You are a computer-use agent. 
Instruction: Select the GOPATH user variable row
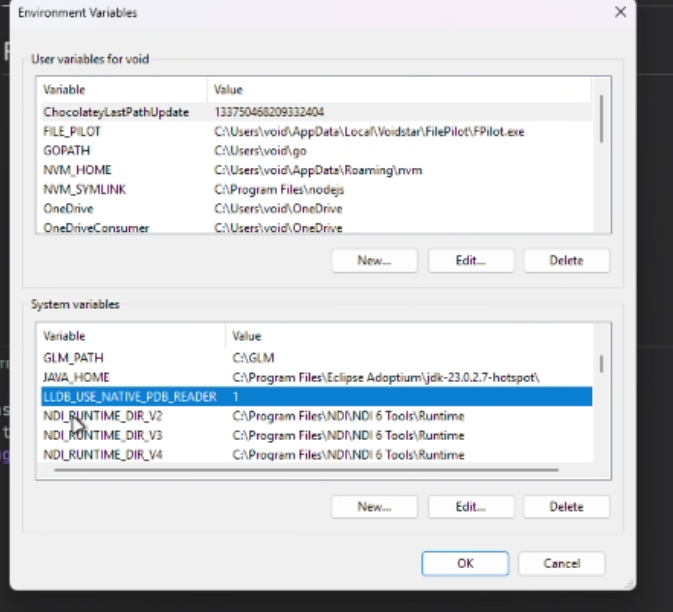tap(67, 151)
